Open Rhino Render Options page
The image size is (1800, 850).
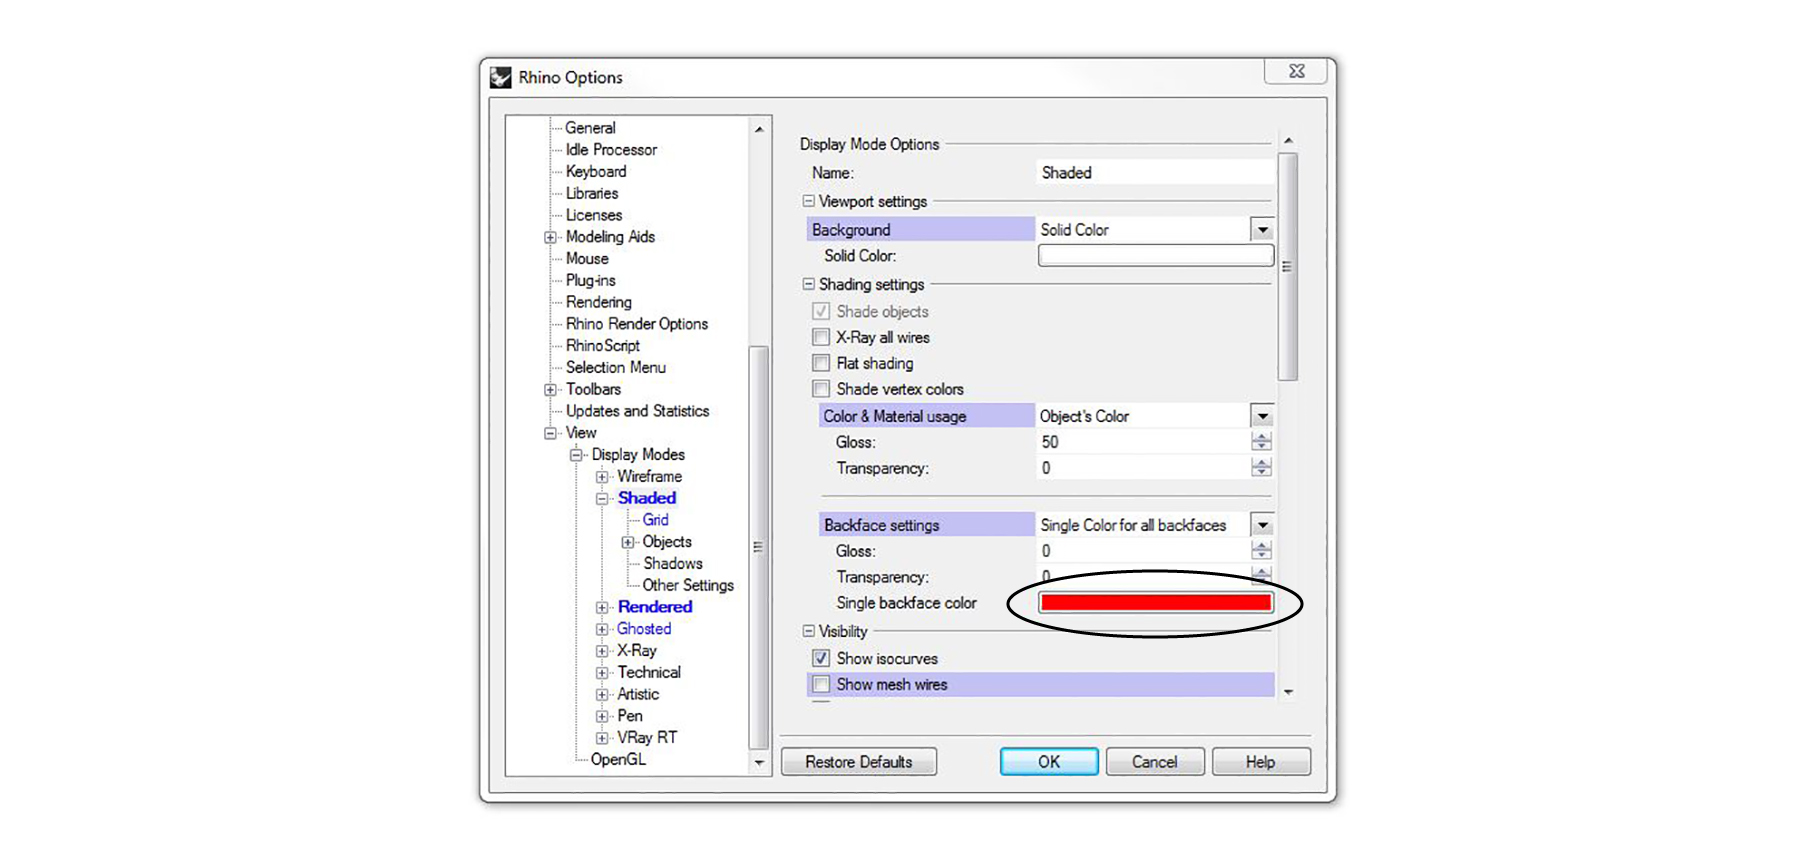coord(637,324)
